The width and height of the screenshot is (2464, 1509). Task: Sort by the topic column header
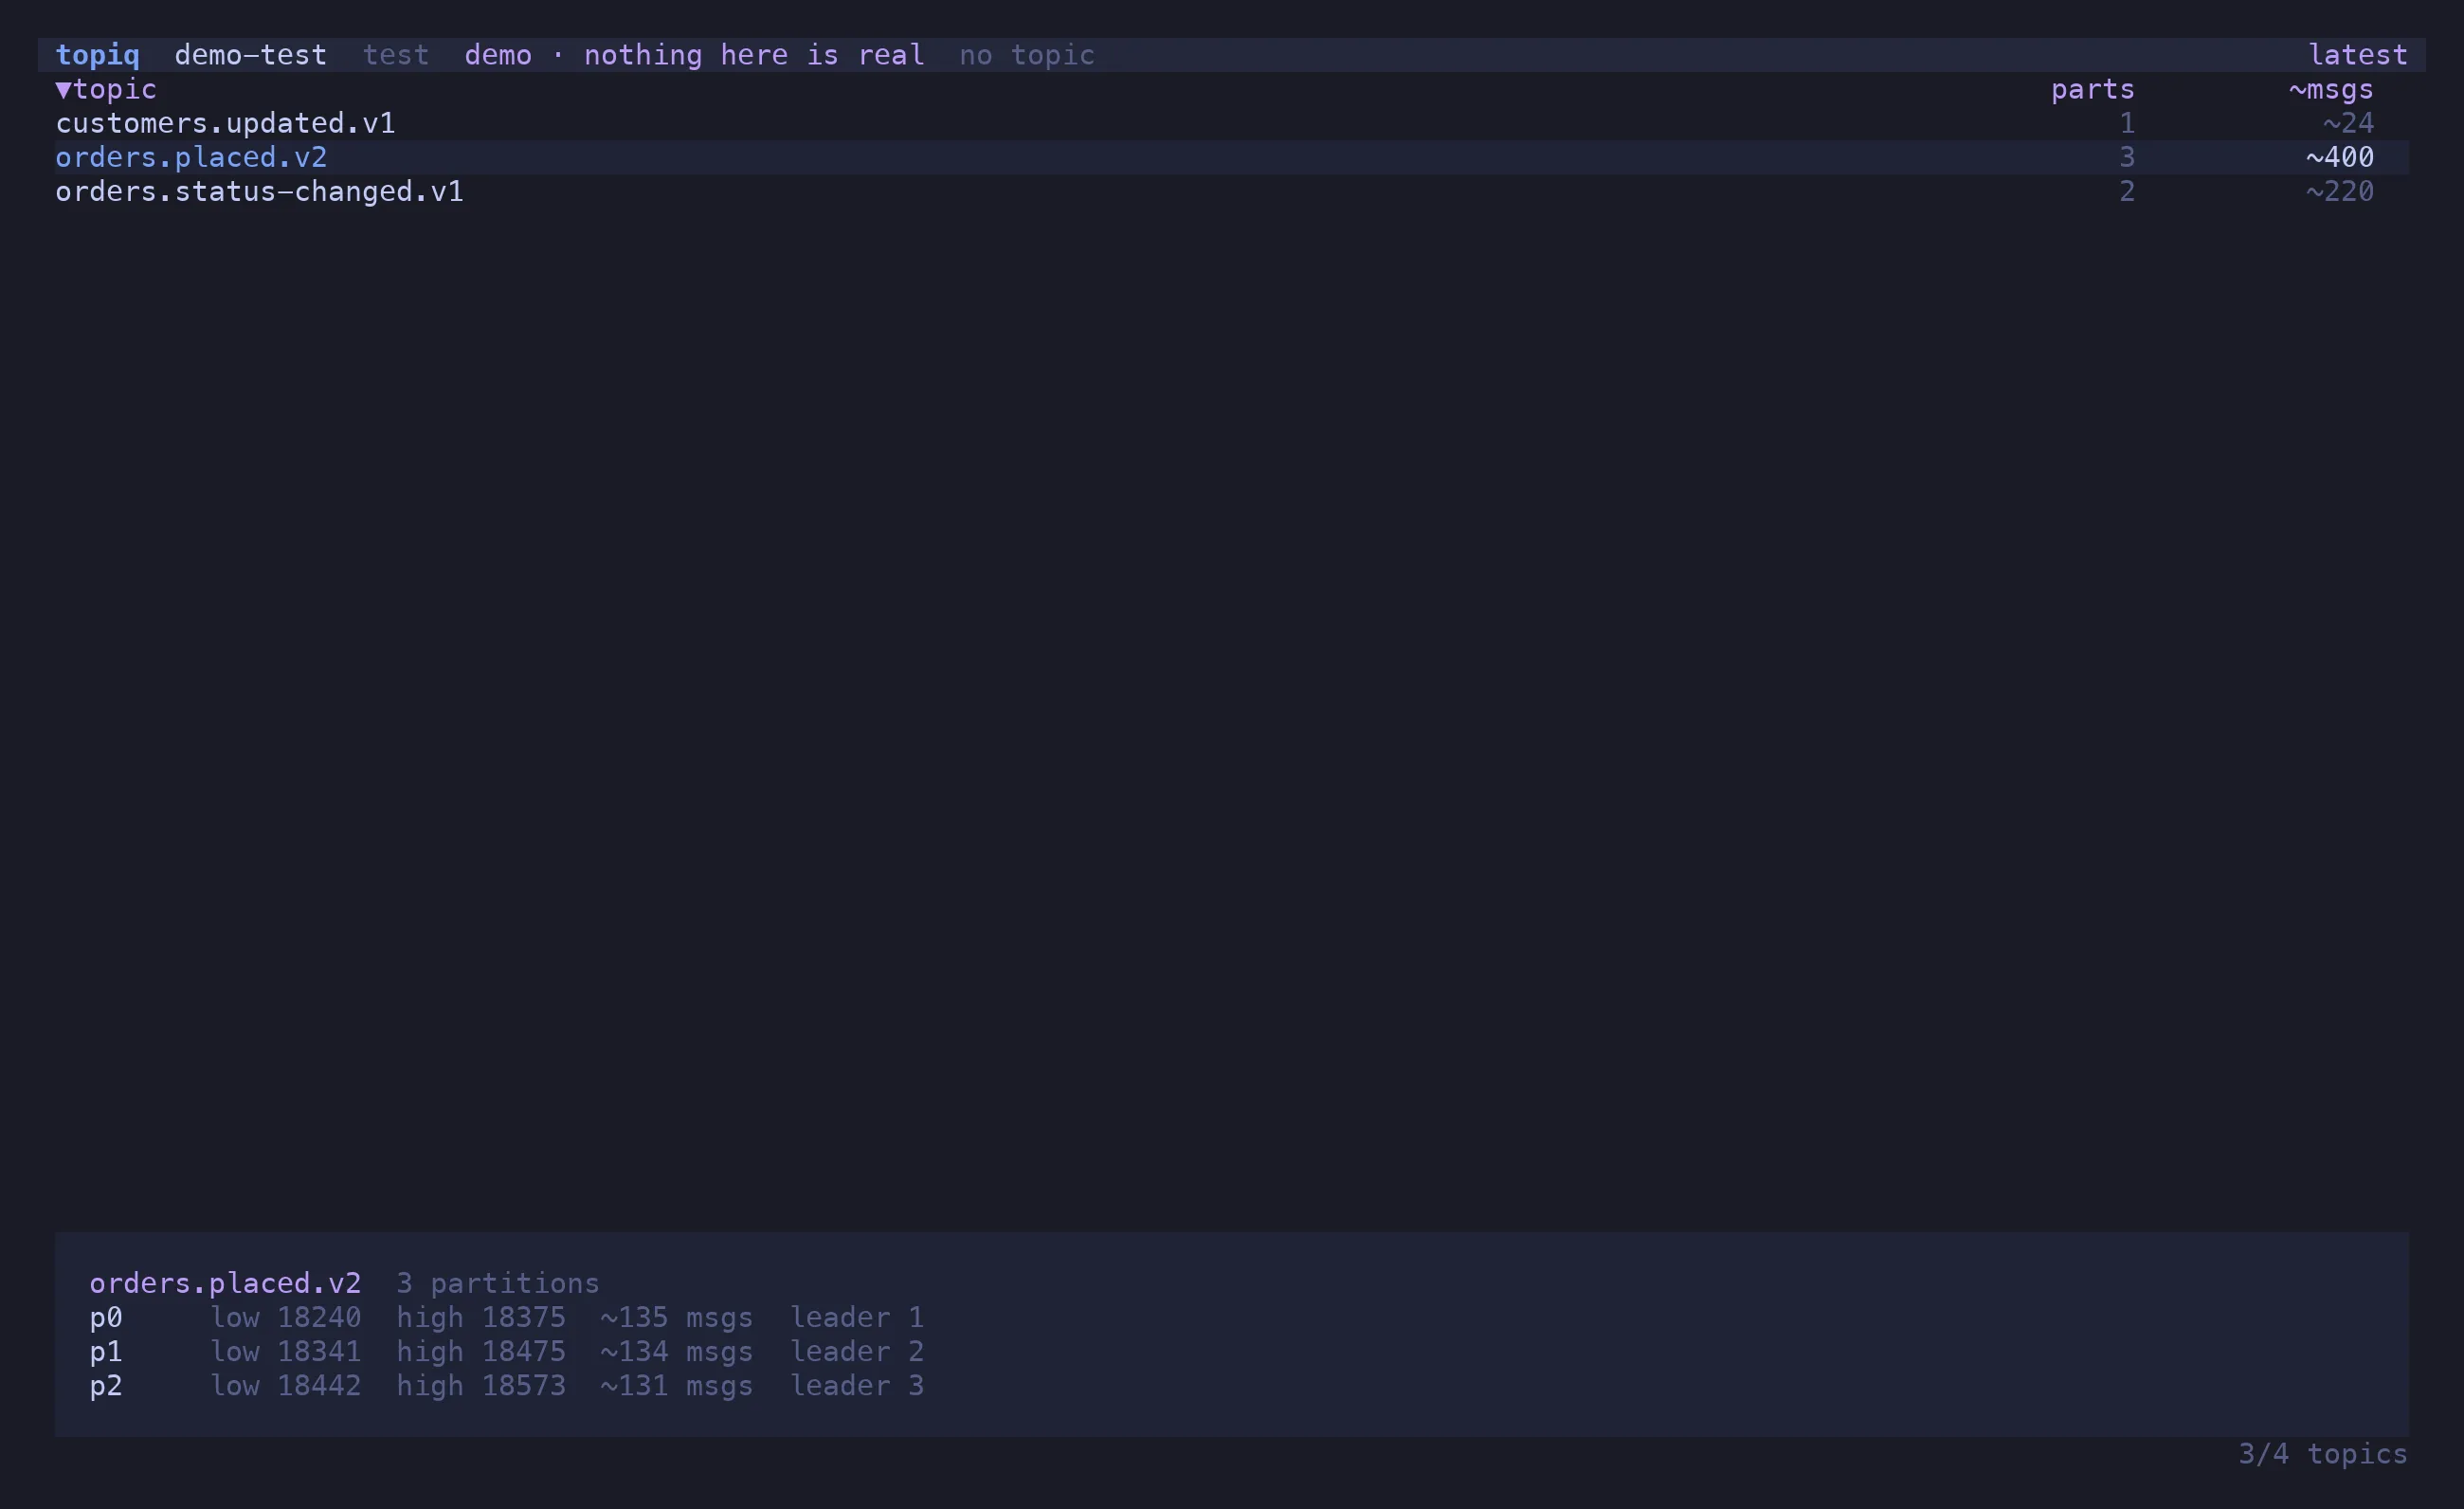tap(106, 89)
